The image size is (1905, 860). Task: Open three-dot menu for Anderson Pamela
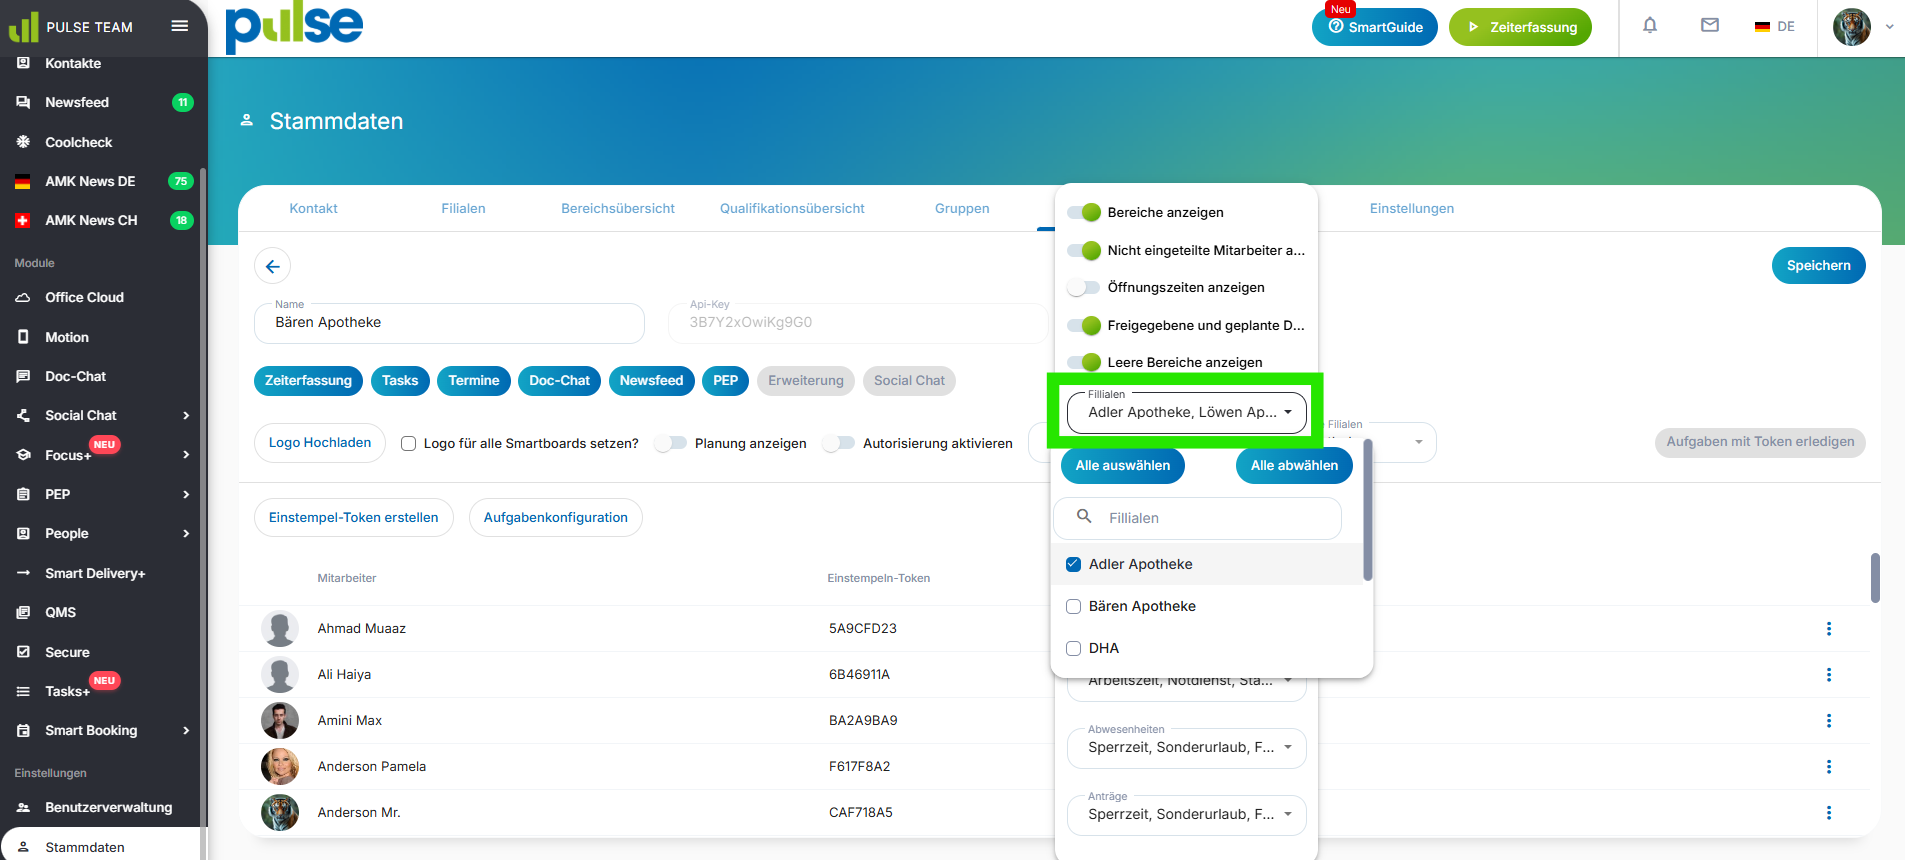[x=1829, y=767]
